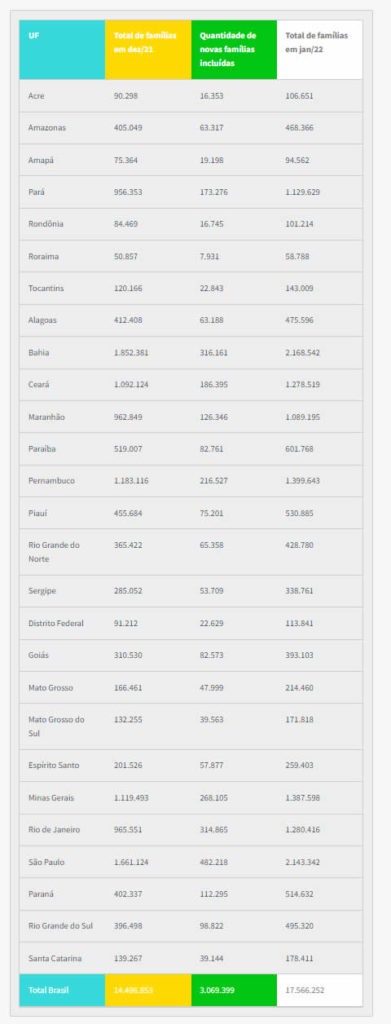Click the Acre row label
This screenshot has width=391, height=1024.
pos(37,95)
